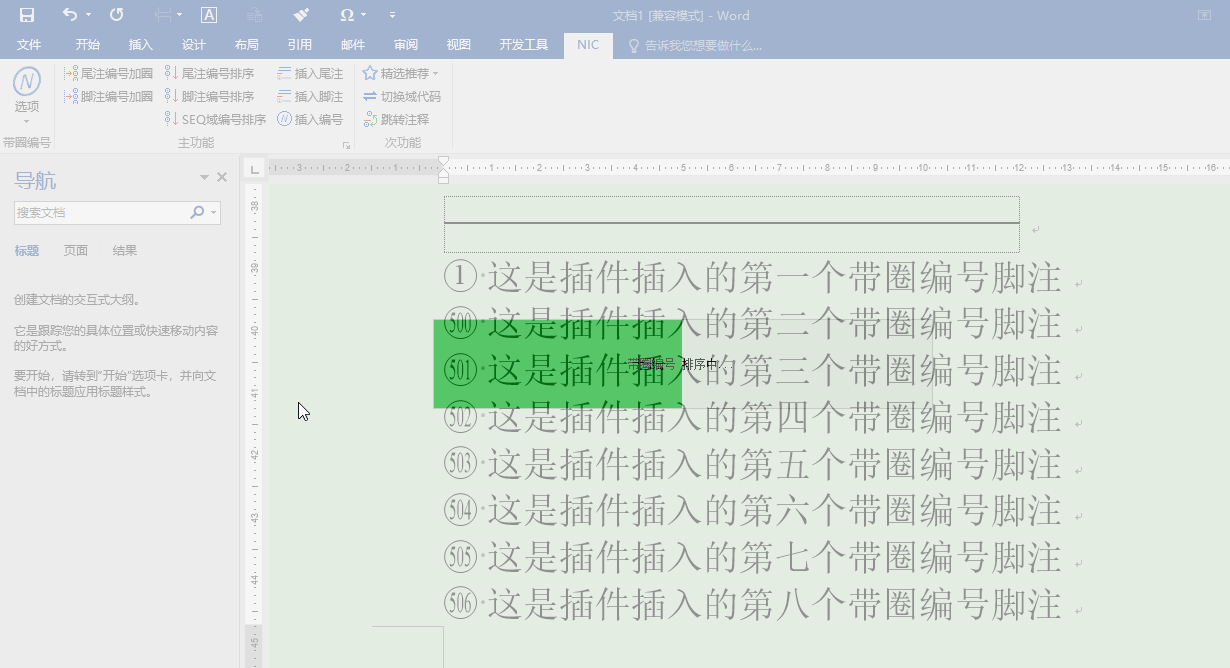Click footnote line 这是插件插入的第五个带圈编号脚注
The width and height of the screenshot is (1230, 668).
pos(774,464)
